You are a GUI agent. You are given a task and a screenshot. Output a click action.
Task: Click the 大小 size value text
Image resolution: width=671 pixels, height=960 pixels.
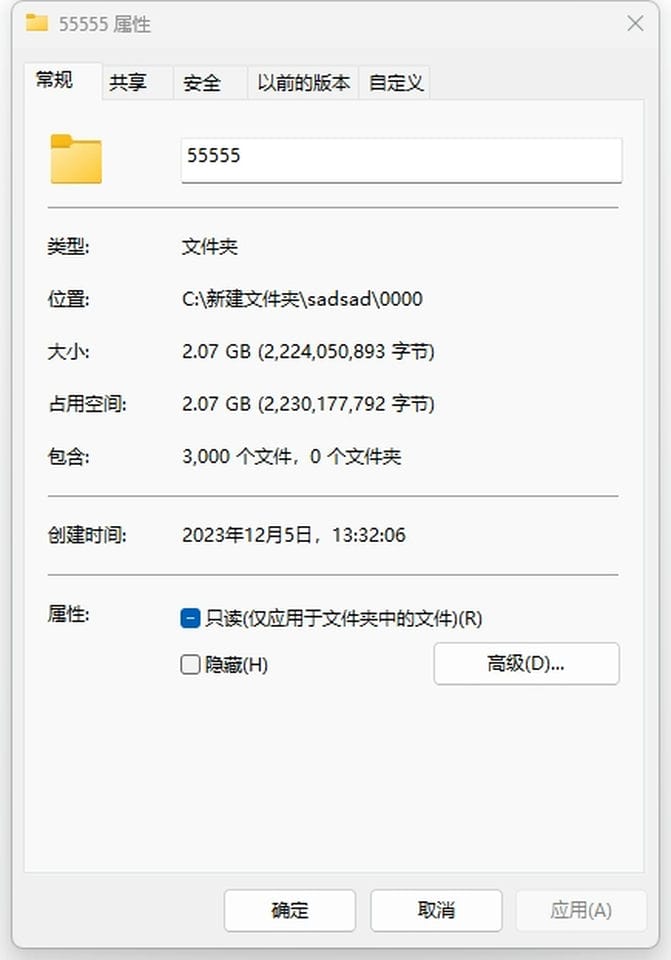308,351
